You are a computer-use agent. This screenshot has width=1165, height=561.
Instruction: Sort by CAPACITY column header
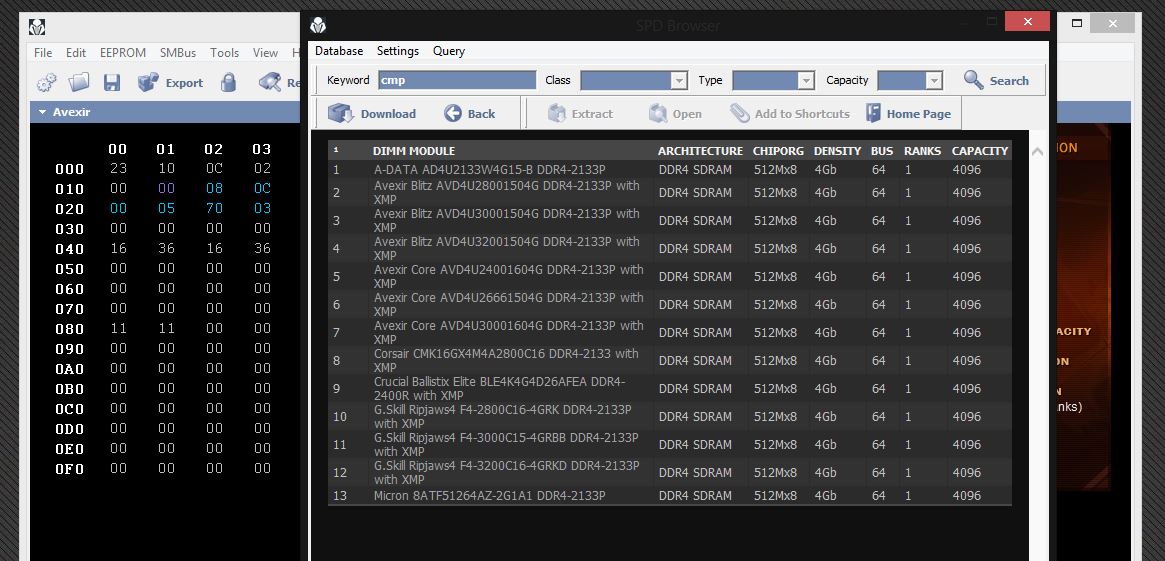pyautogui.click(x=980, y=151)
